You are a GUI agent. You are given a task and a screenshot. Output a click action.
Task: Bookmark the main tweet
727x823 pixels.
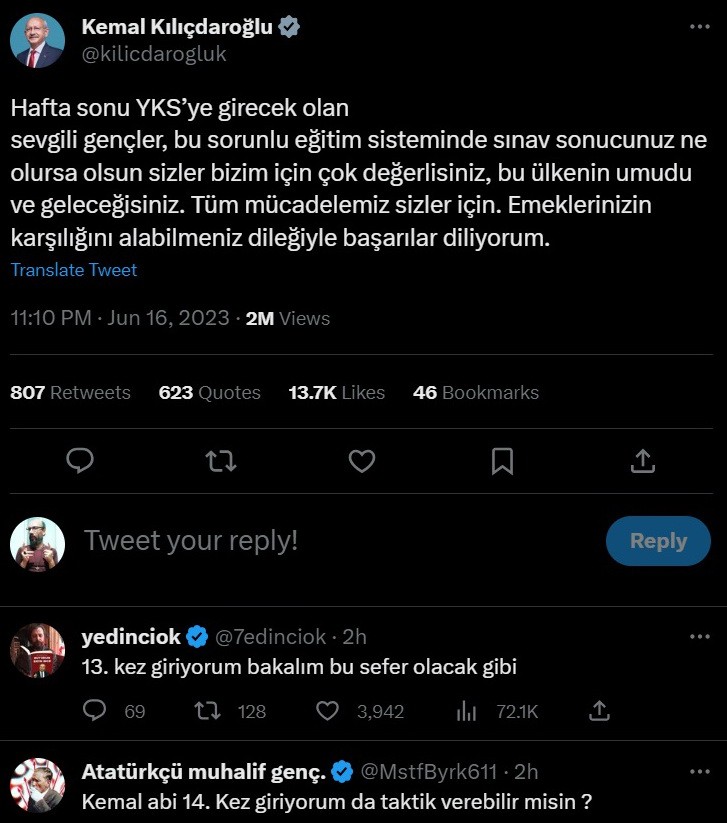(x=503, y=460)
